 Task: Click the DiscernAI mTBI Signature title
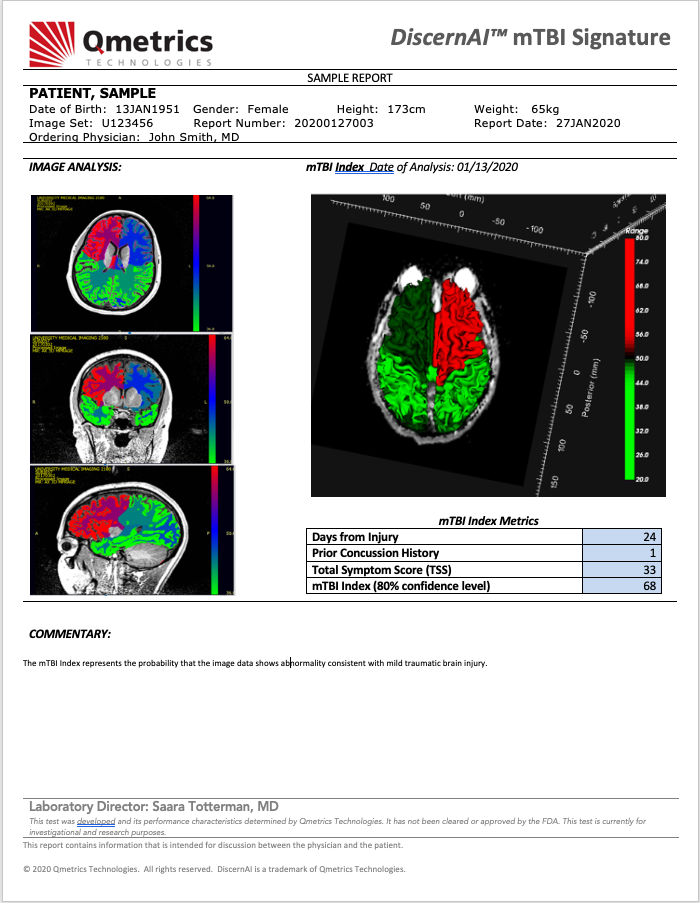(x=530, y=37)
